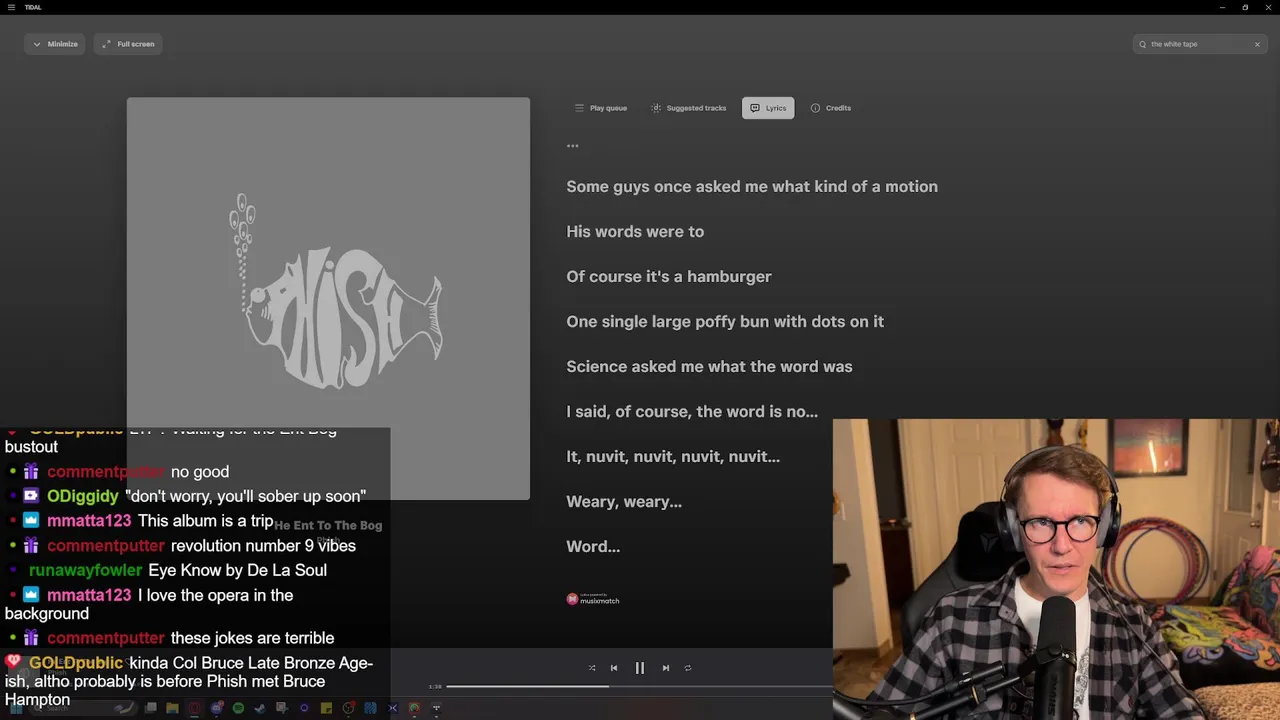This screenshot has width=1280, height=720.
Task: Open File Explorer from the taskbar
Action: 172,708
